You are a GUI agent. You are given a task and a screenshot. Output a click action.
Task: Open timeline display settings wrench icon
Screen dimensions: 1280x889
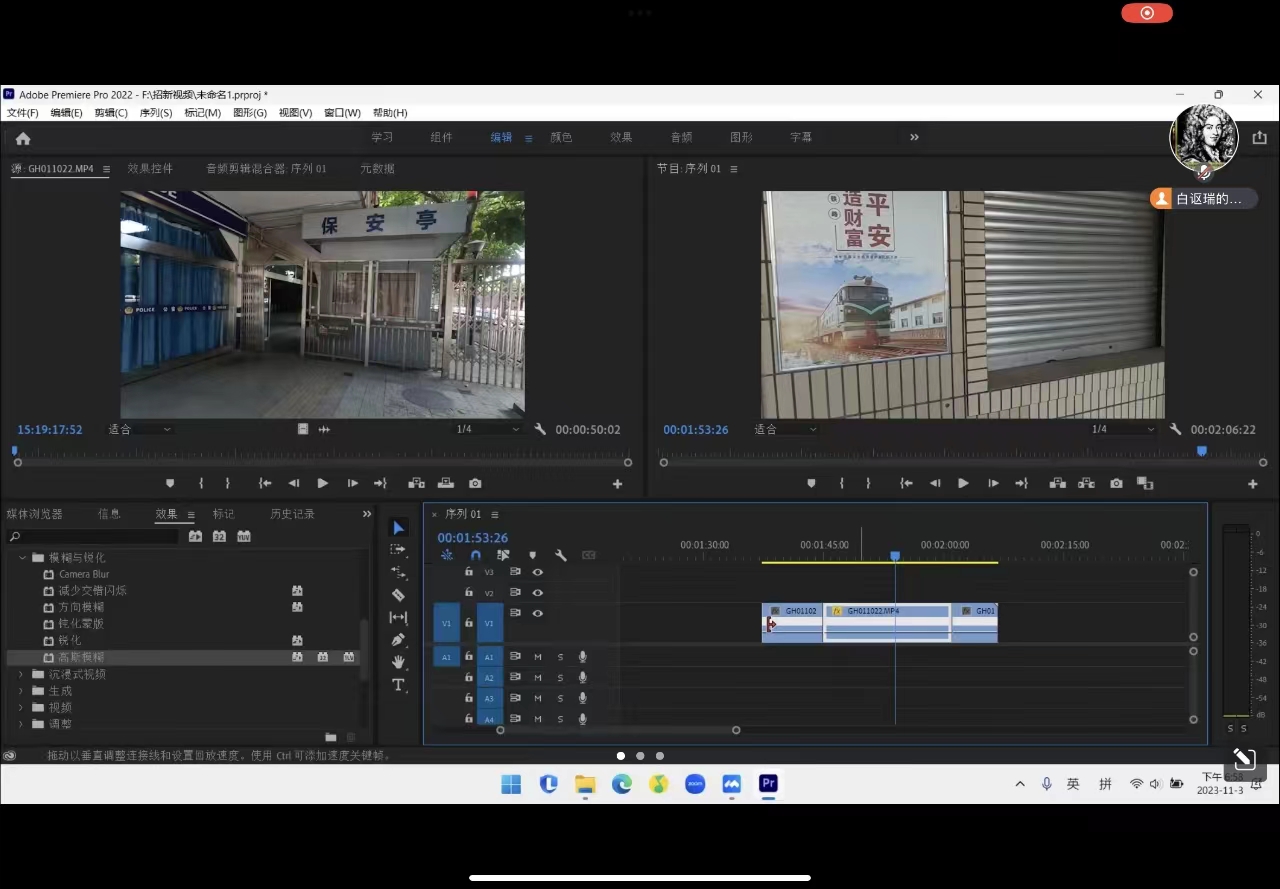click(561, 555)
